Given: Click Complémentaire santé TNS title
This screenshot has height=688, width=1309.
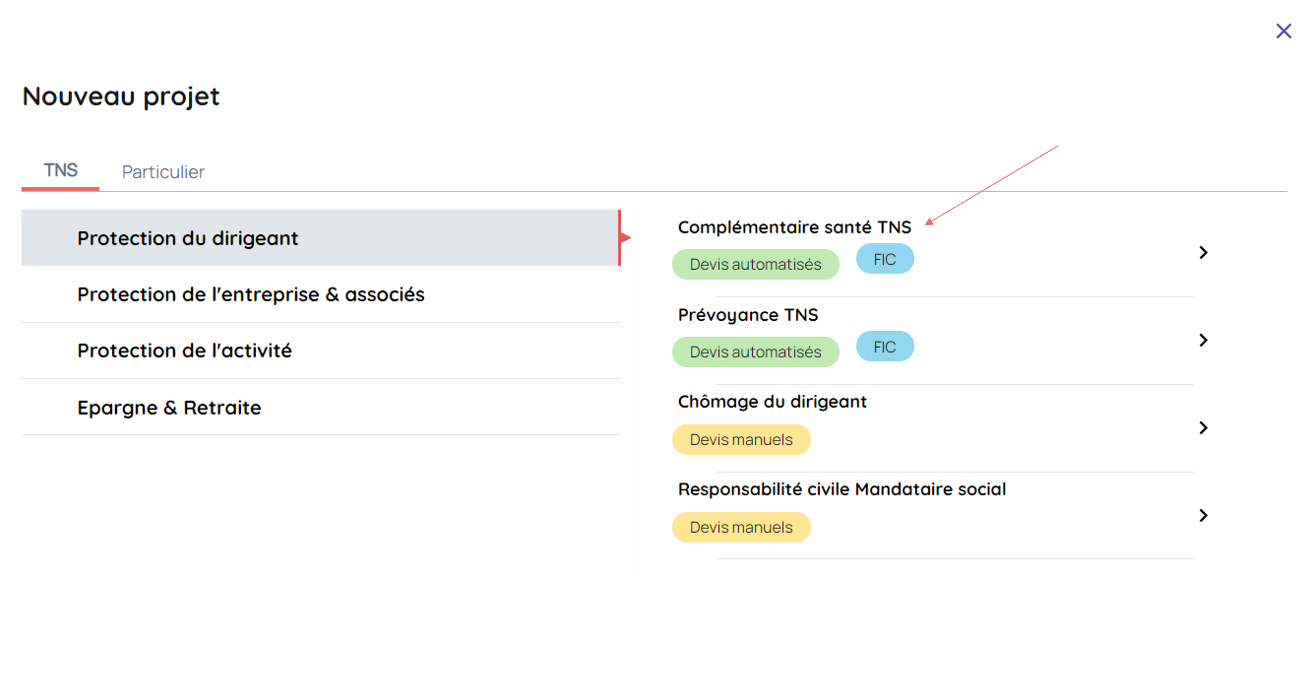Looking at the screenshot, I should point(794,227).
